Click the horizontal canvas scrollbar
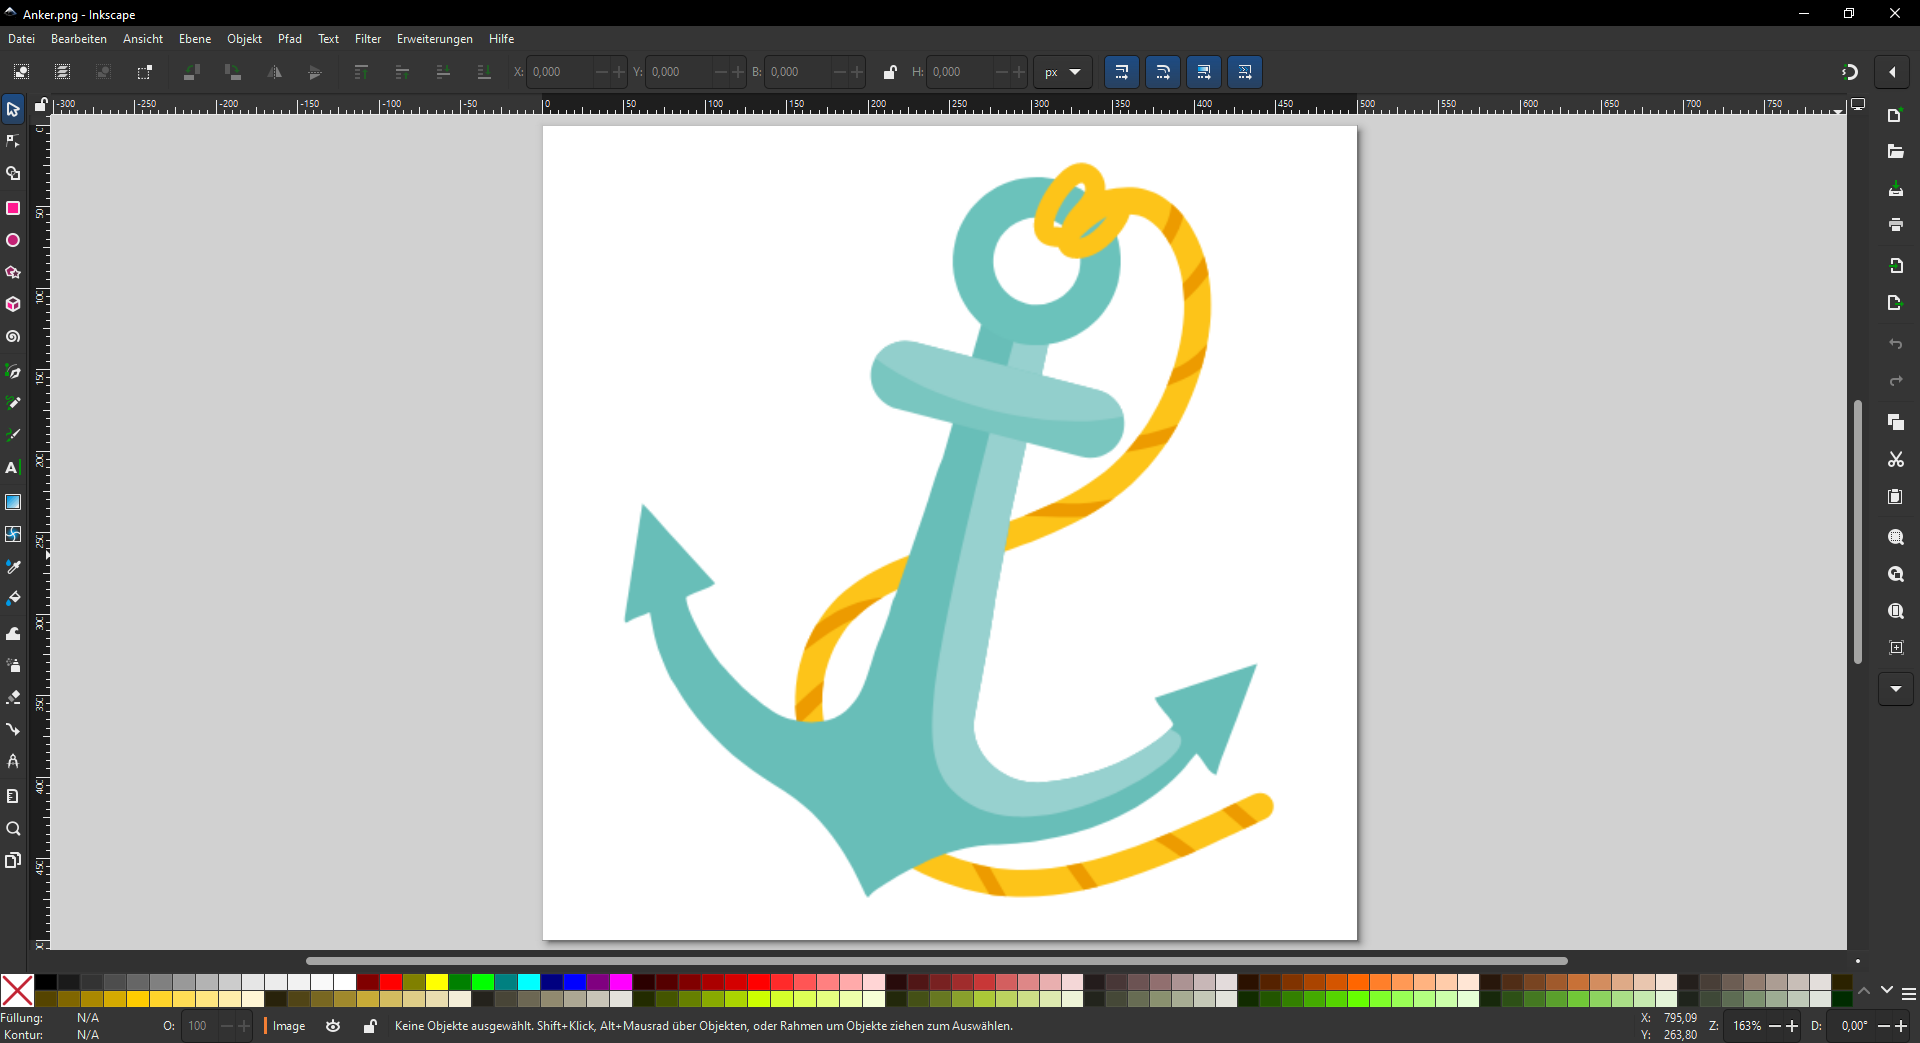The width and height of the screenshot is (1920, 1043). pyautogui.click(x=936, y=961)
